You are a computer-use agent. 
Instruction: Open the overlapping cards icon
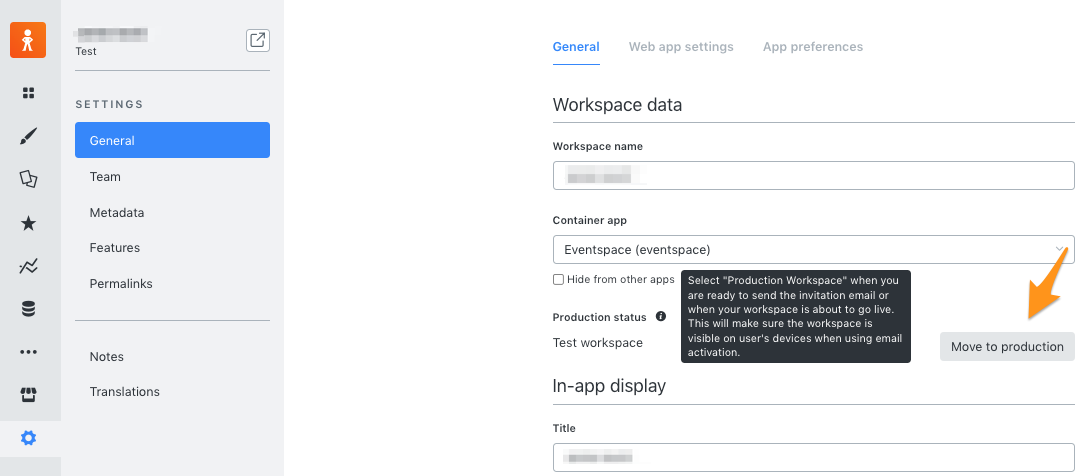pos(28,179)
